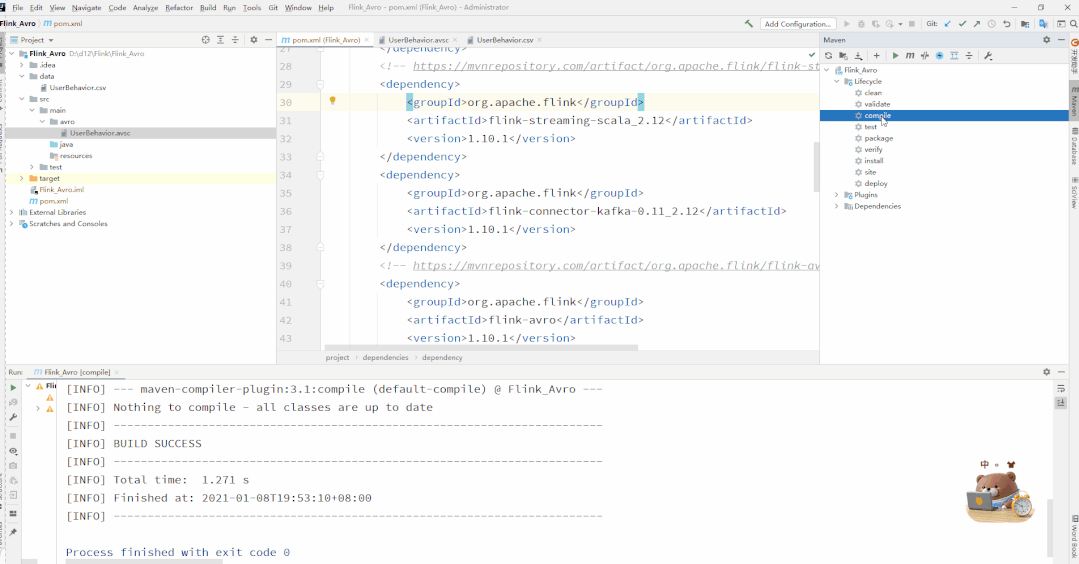Open mvnrepository link on line 39
The image size is (1079, 564).
coord(616,265)
